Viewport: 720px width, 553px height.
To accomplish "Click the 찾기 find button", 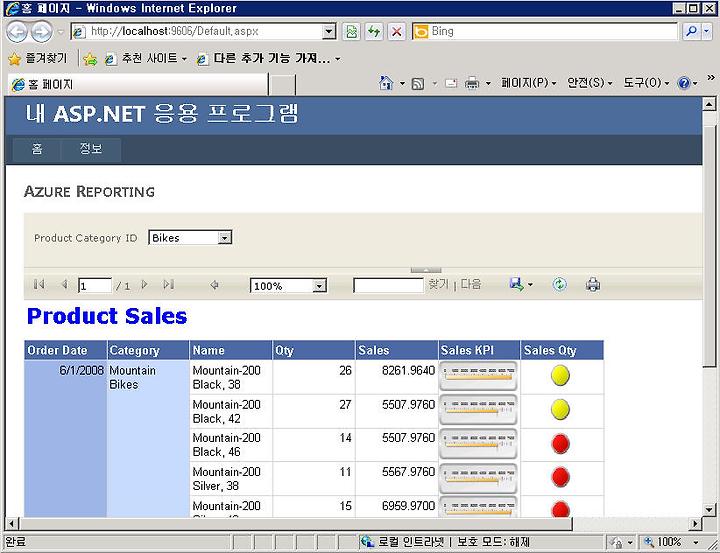I will (438, 284).
